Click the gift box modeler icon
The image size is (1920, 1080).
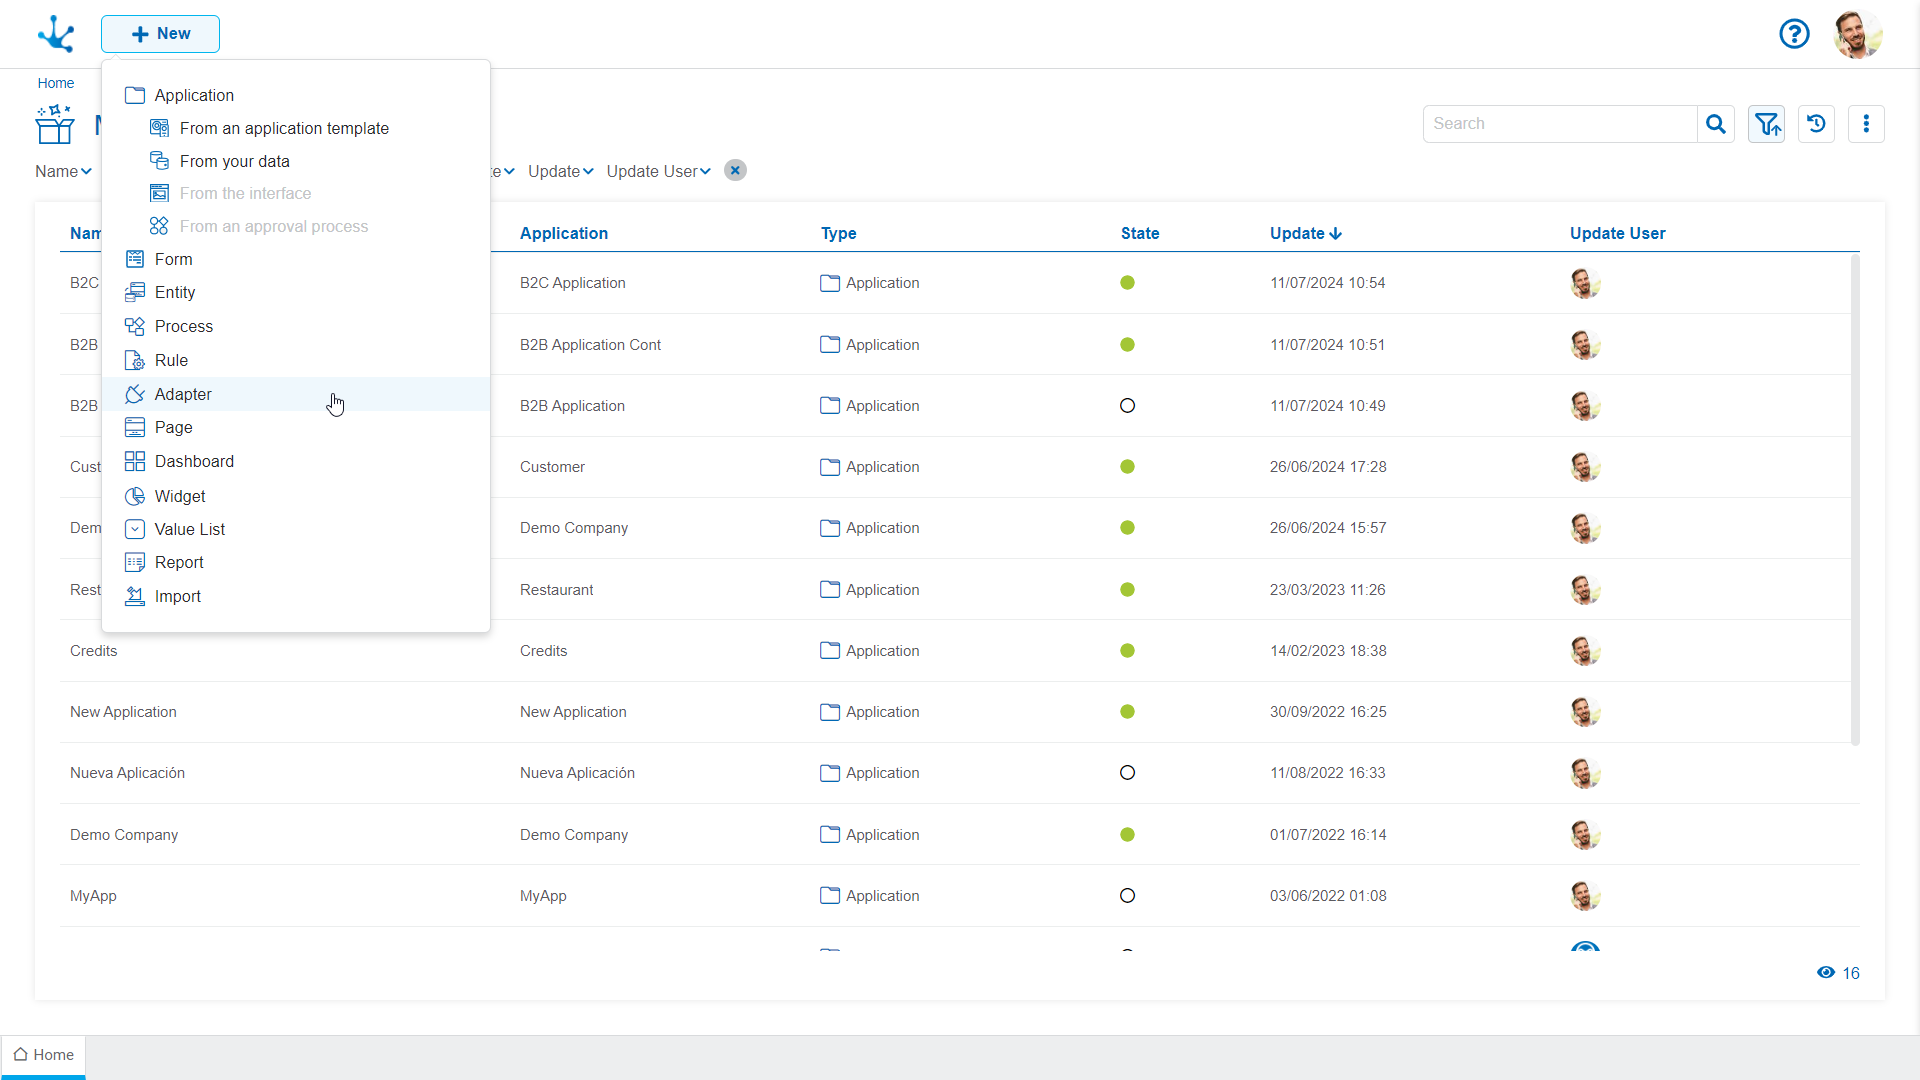coord(55,125)
